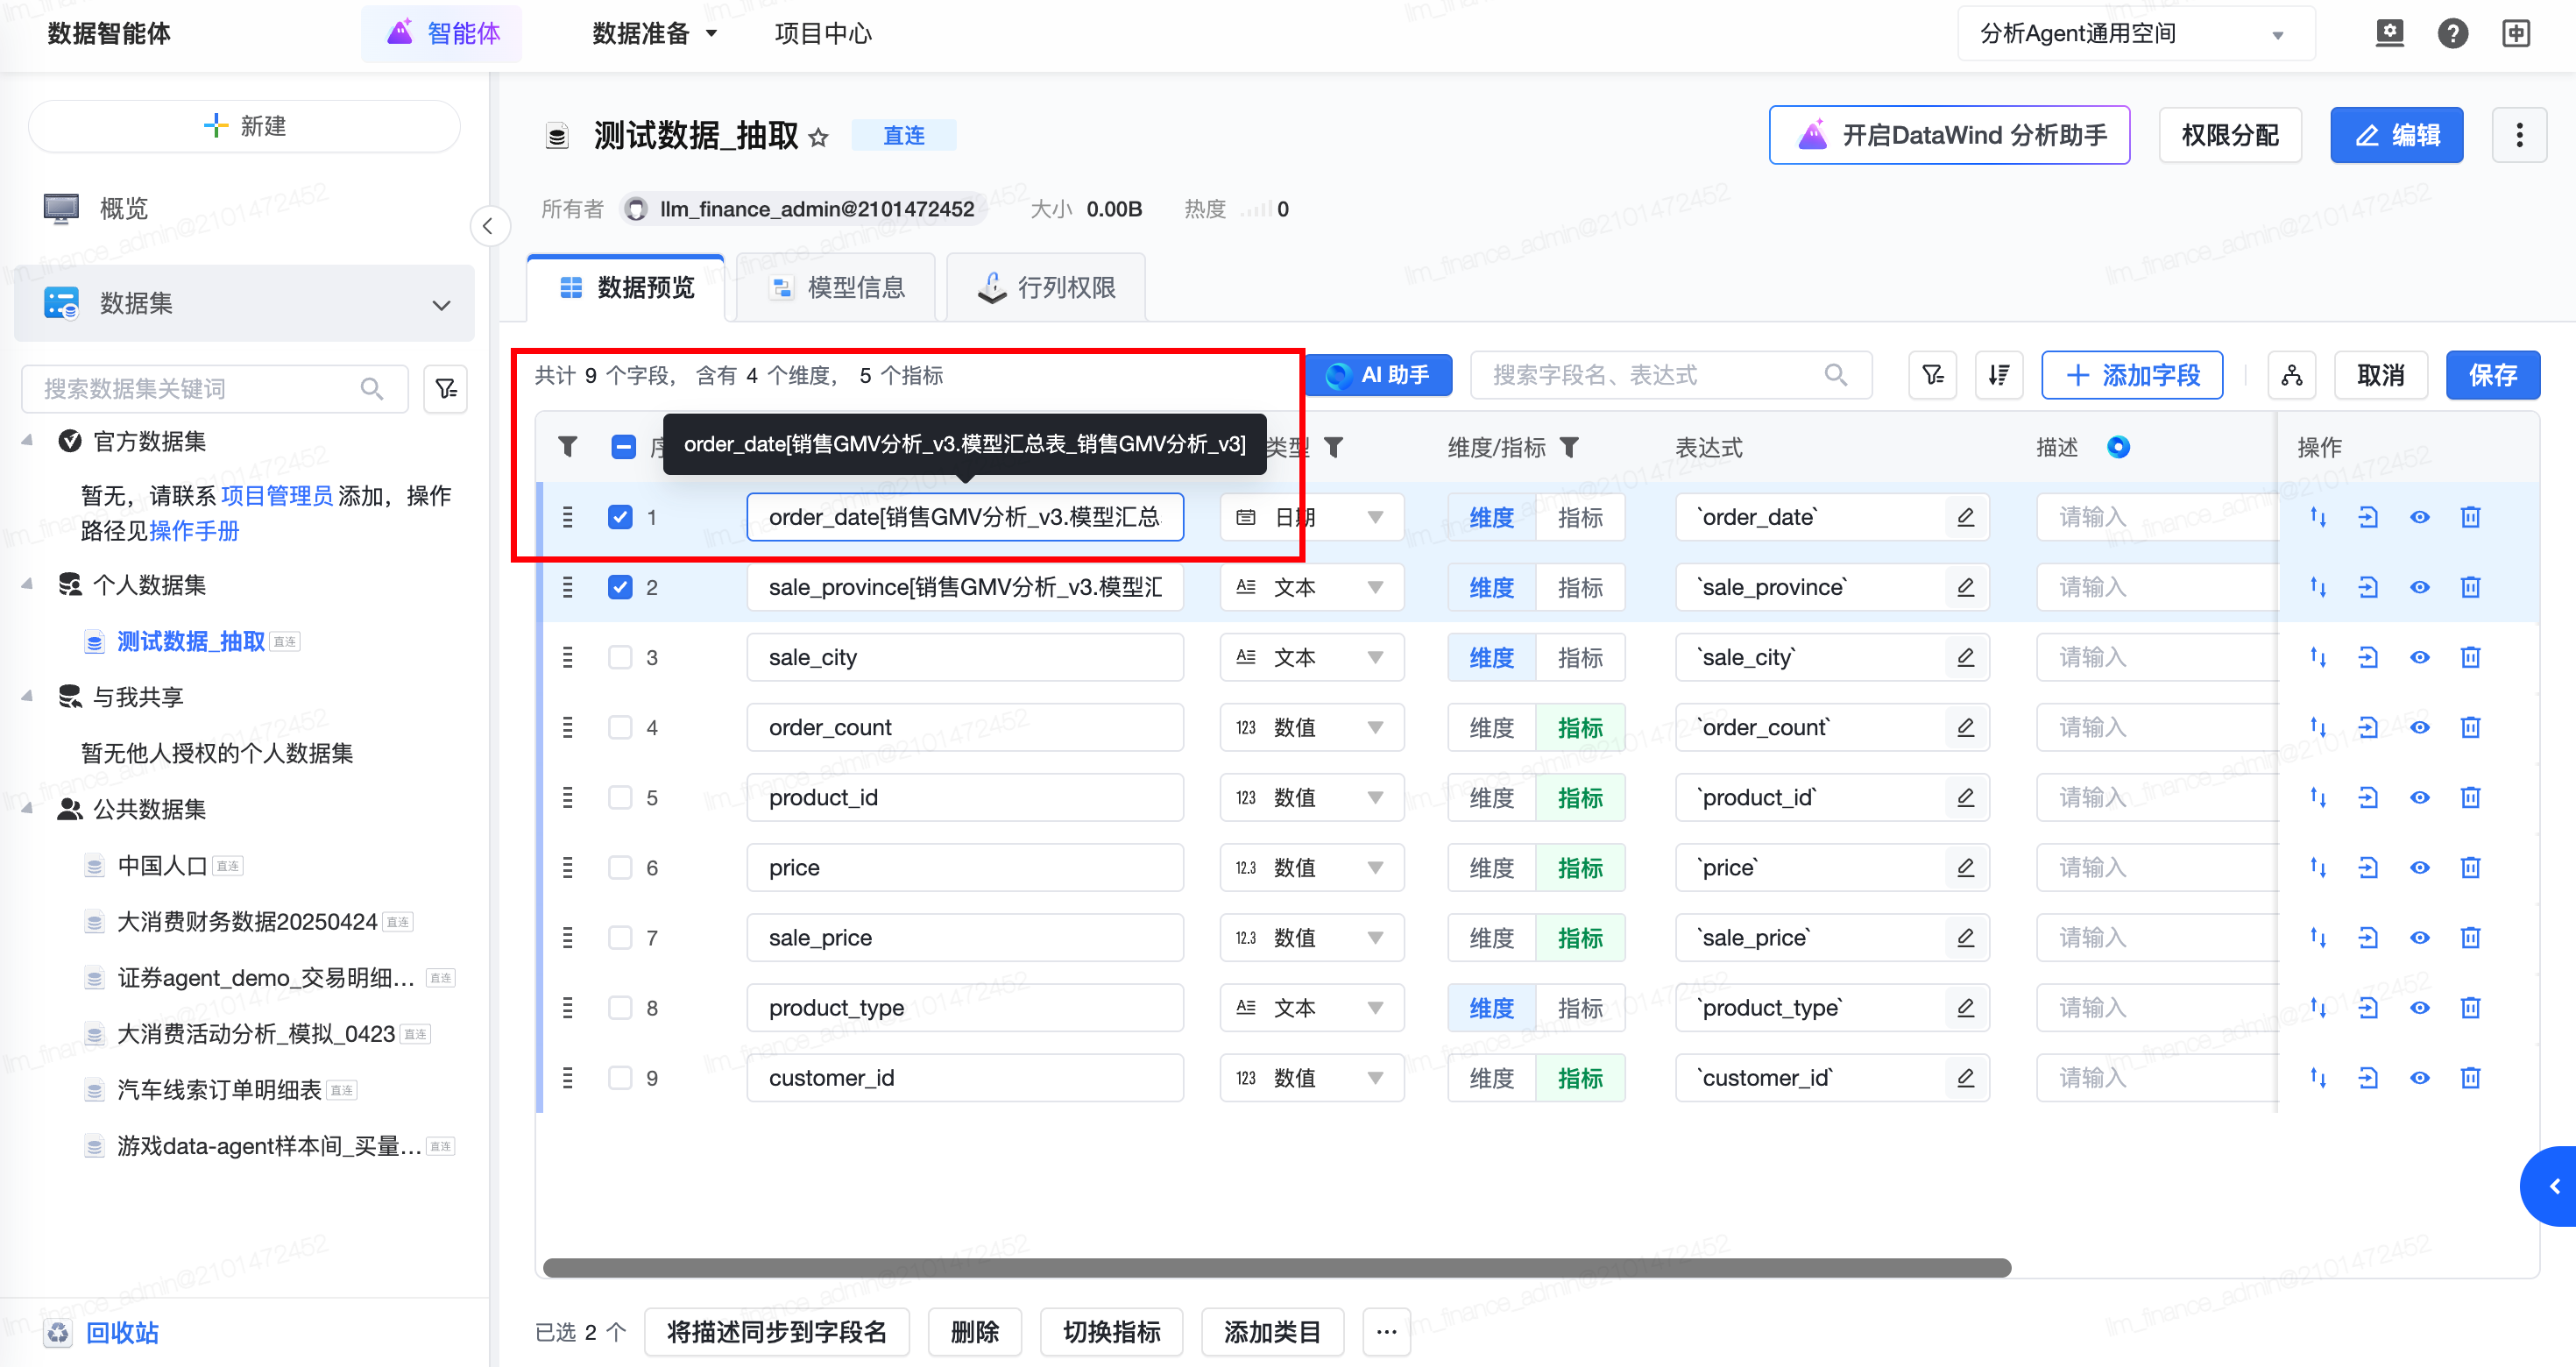
Task: Filter by 维度/指标 column funnel icon
Action: 1569,447
